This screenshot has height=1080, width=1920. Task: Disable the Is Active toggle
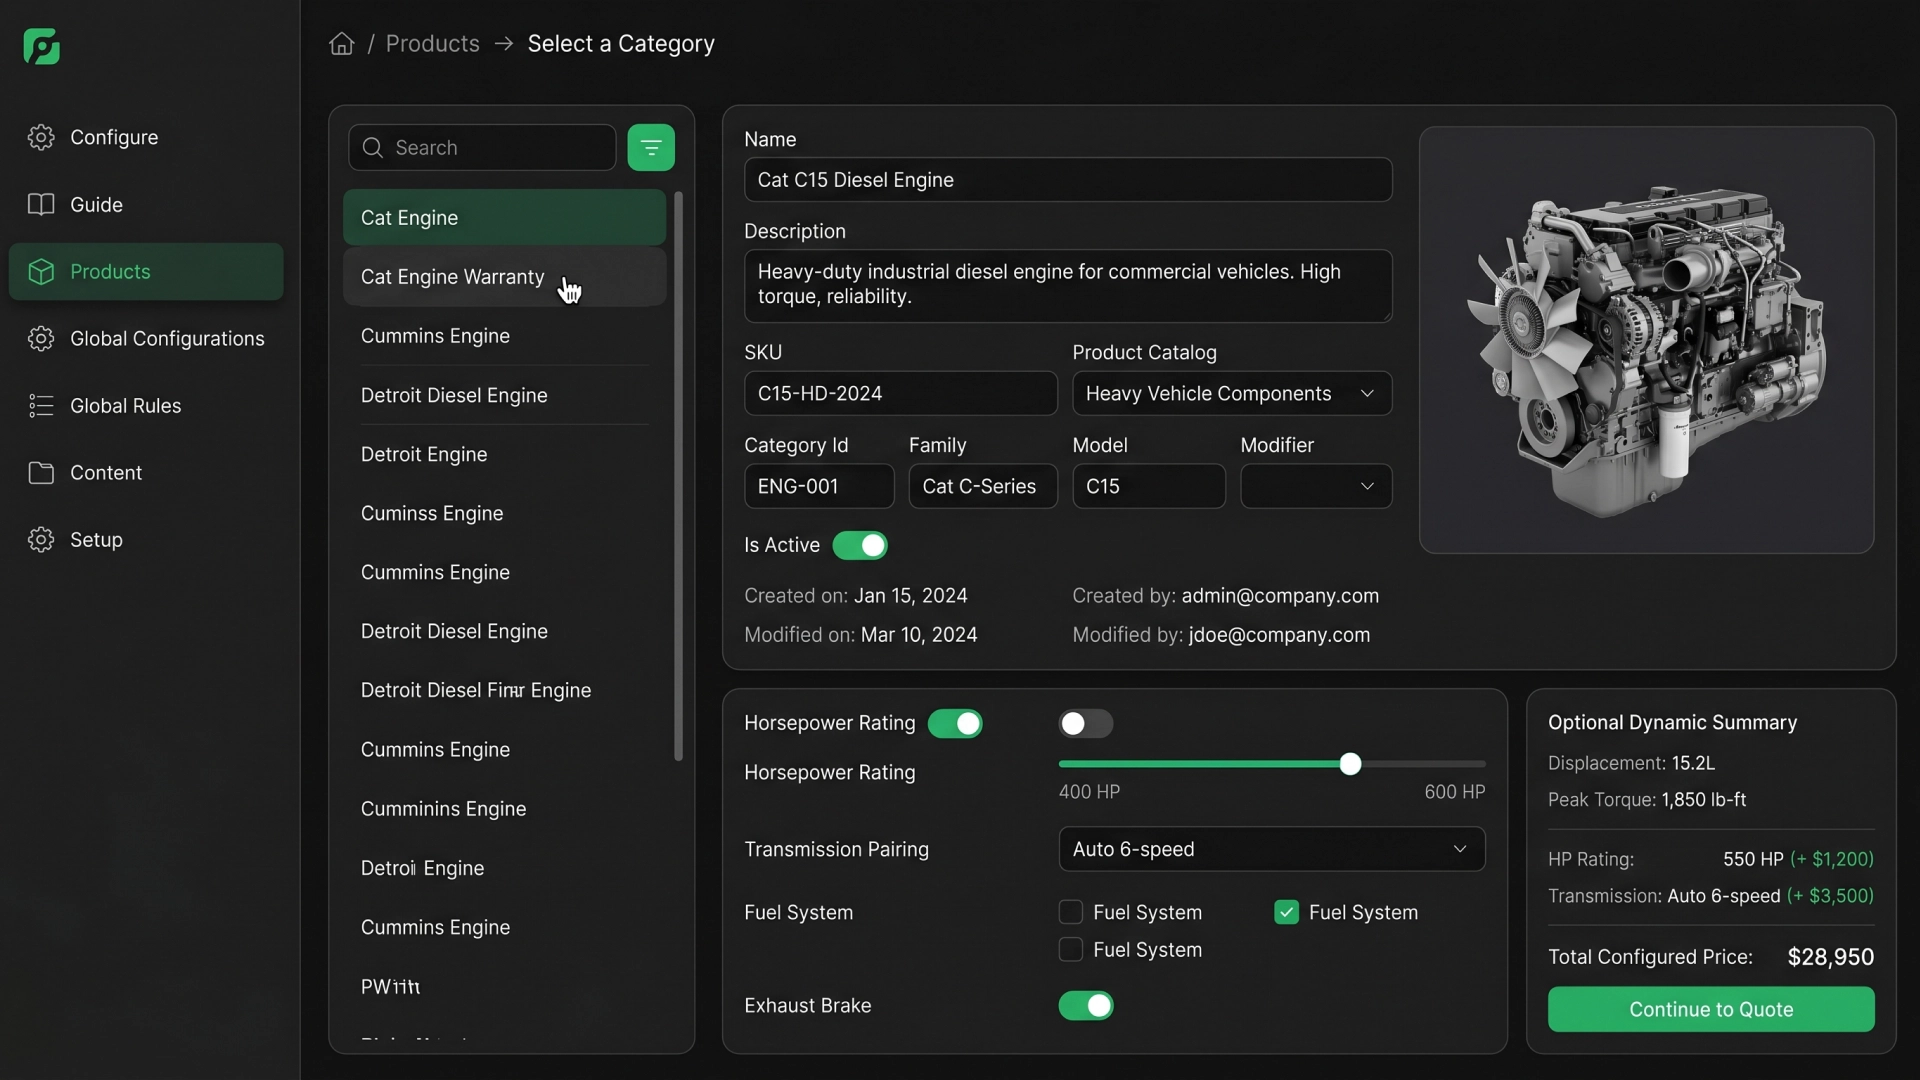(x=860, y=545)
